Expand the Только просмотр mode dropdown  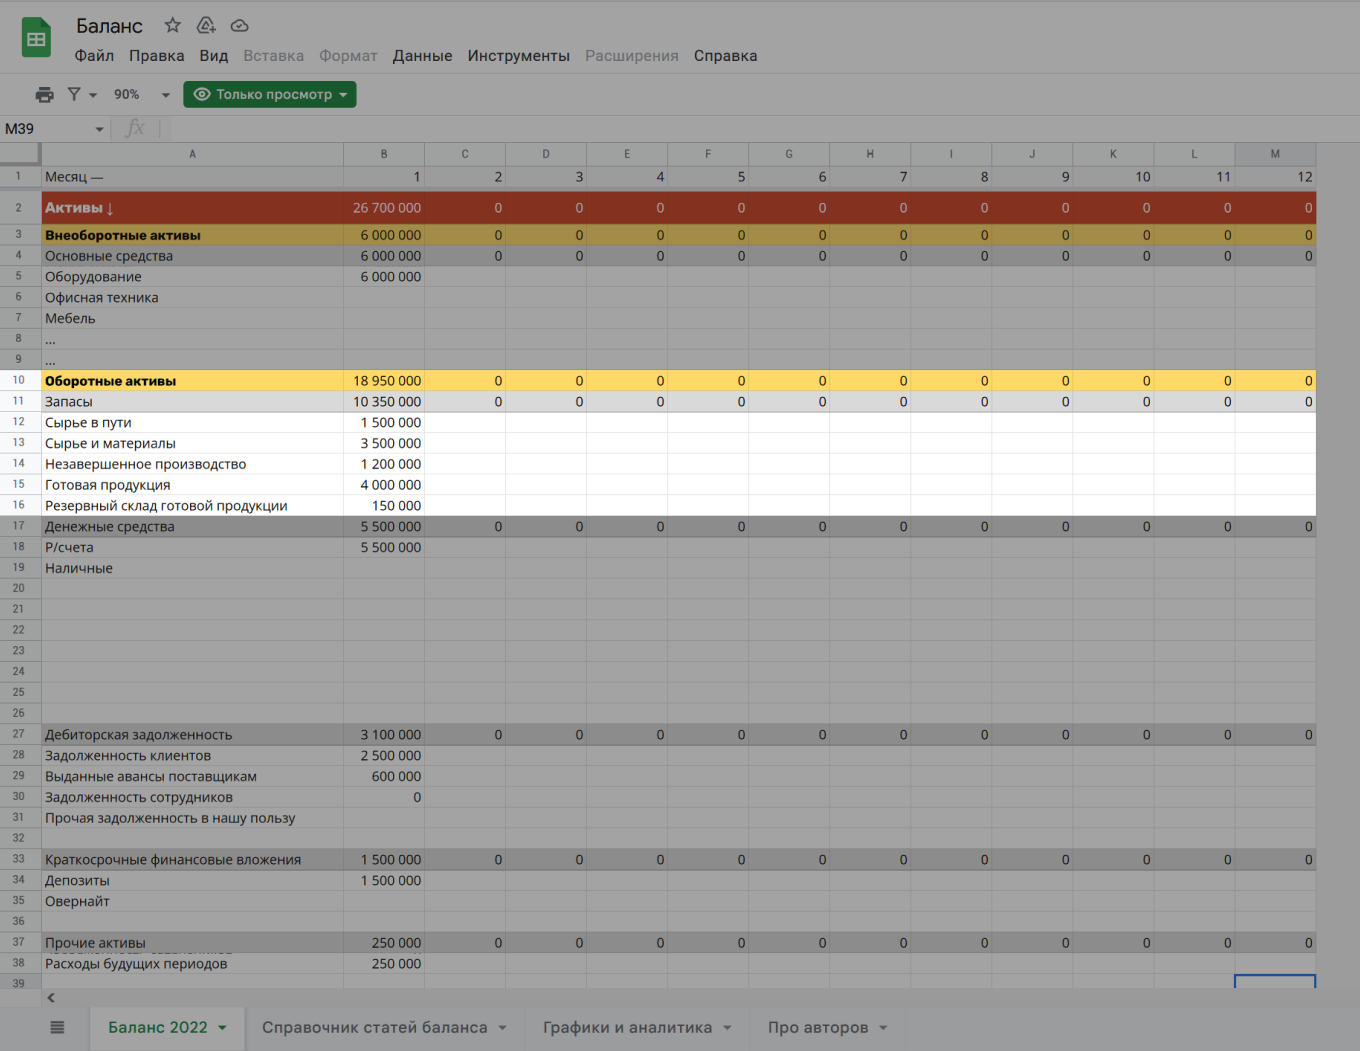[343, 94]
